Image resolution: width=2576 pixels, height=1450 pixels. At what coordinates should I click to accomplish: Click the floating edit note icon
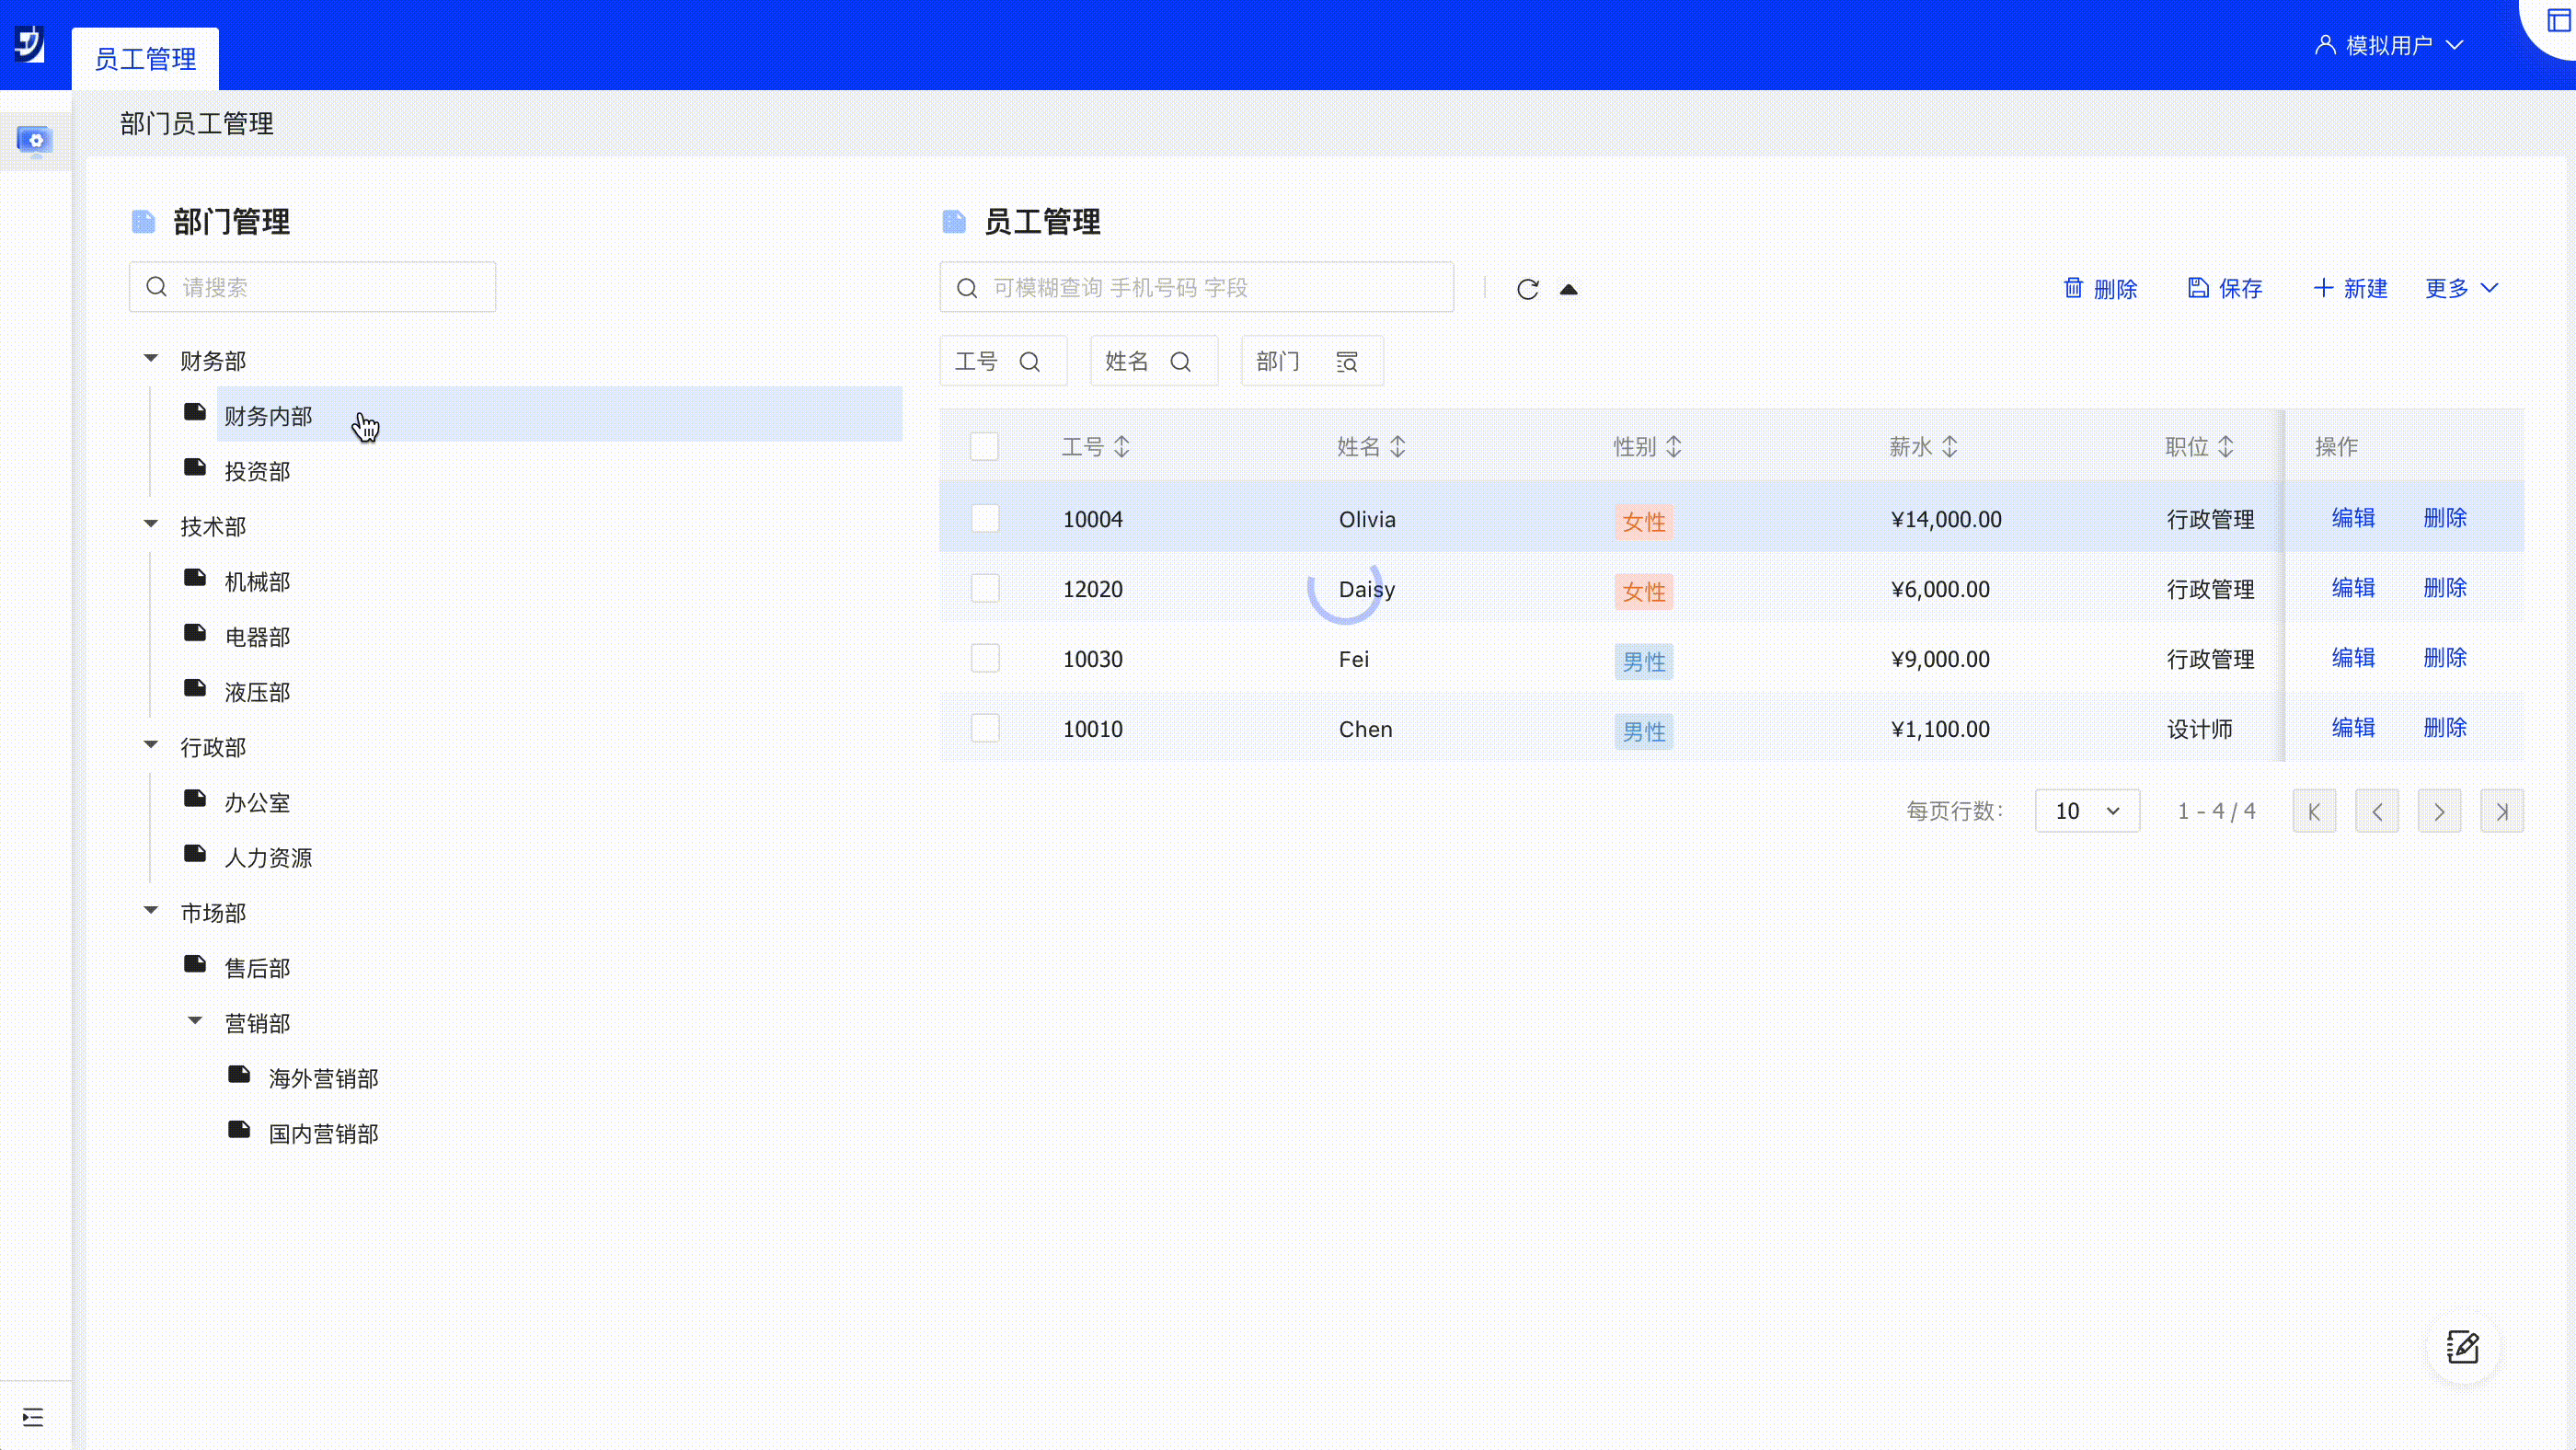click(2462, 1347)
